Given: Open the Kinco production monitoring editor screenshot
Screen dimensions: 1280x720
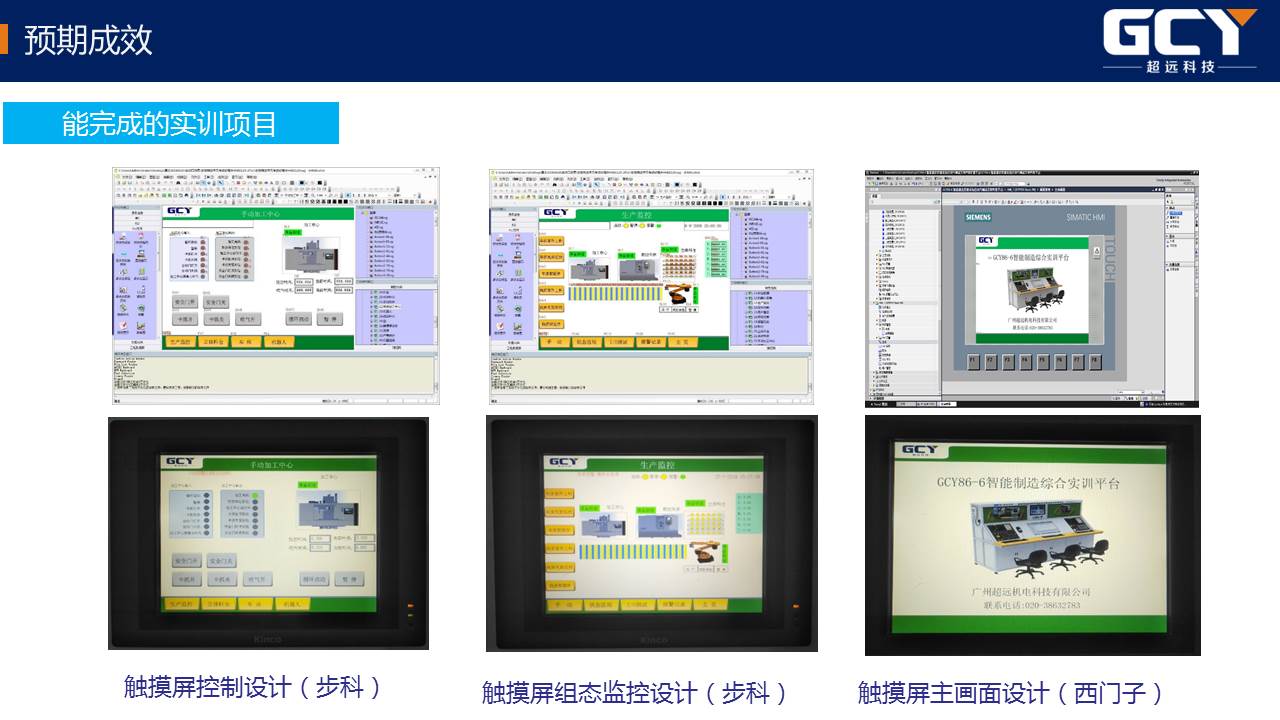Looking at the screenshot, I should 652,286.
